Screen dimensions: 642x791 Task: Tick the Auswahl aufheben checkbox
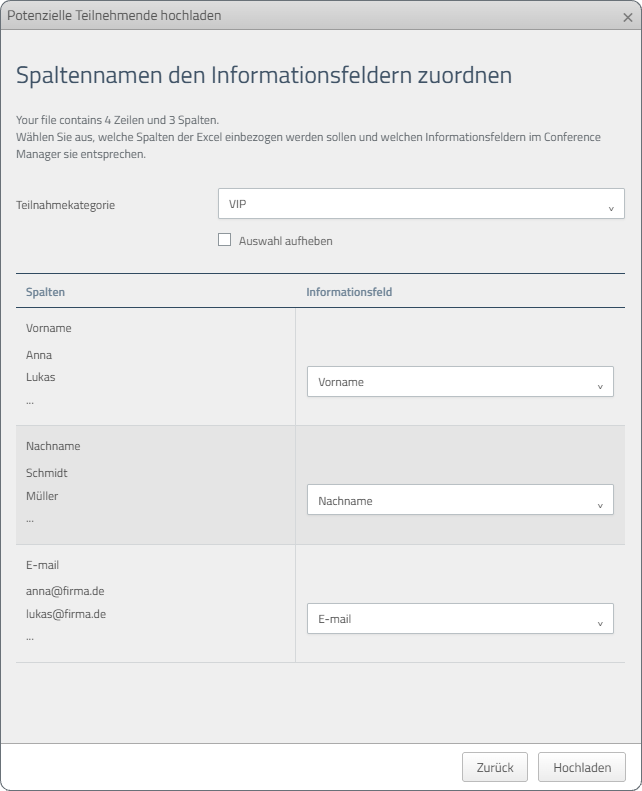pos(224,240)
